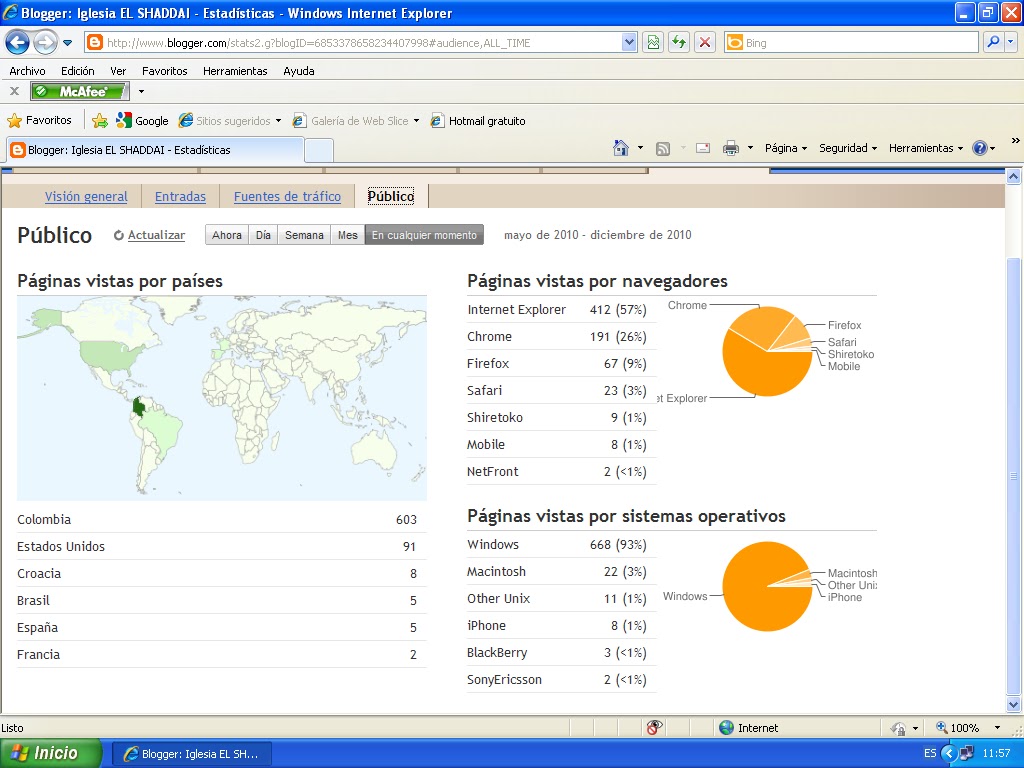Viewport: 1024px width, 768px height.
Task: Open the Hotmail gratuito link
Action: coord(477,120)
